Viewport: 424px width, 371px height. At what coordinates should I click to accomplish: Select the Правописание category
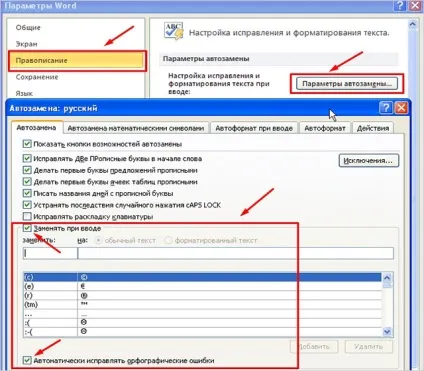point(77,61)
